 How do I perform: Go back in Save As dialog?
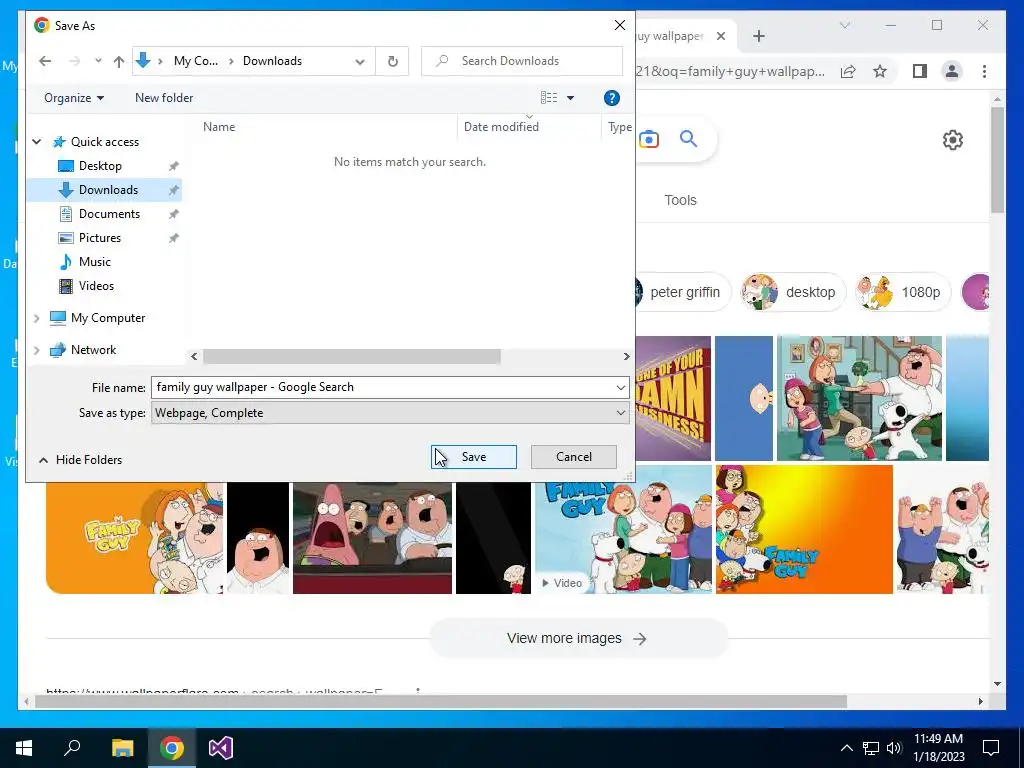45,61
